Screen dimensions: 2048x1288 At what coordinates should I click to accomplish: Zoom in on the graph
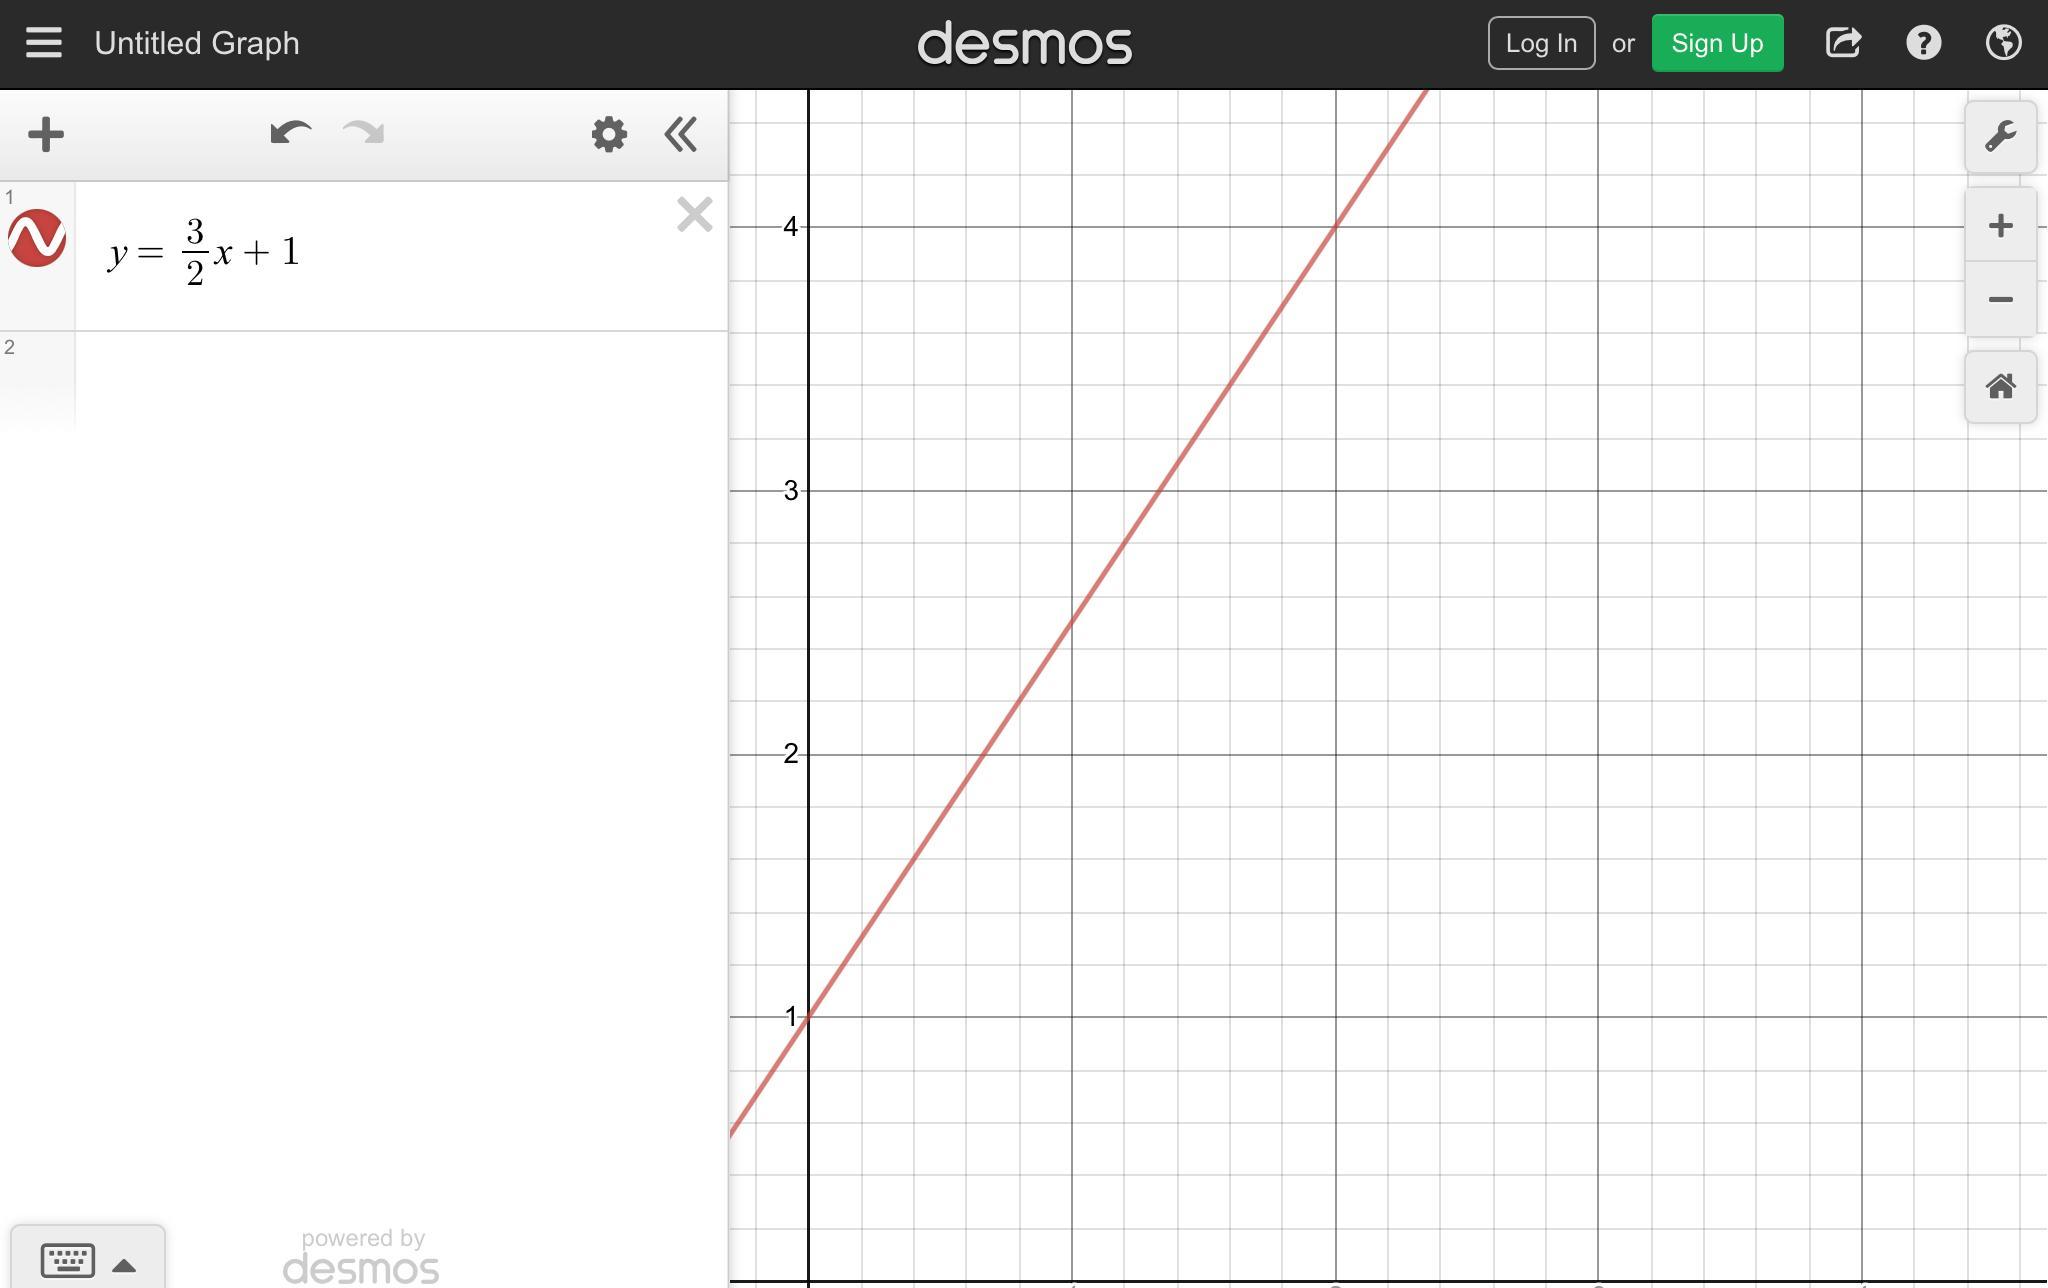point(2000,226)
